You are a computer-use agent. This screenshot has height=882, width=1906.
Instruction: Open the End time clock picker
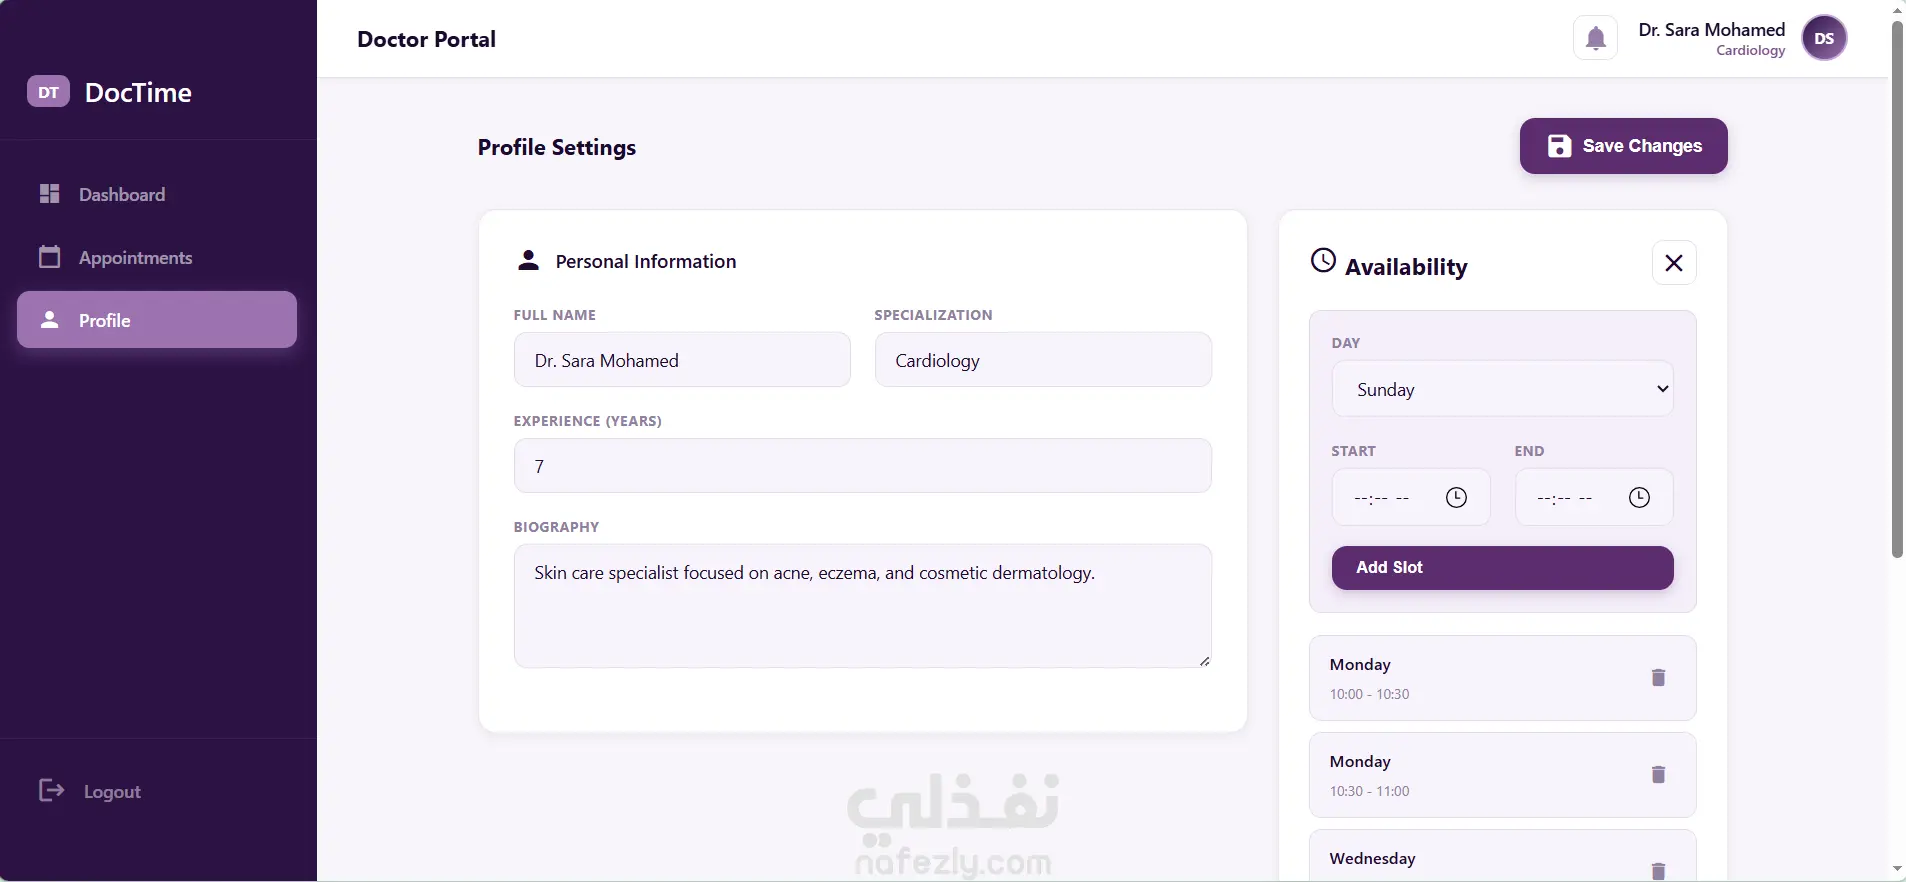[1639, 498]
